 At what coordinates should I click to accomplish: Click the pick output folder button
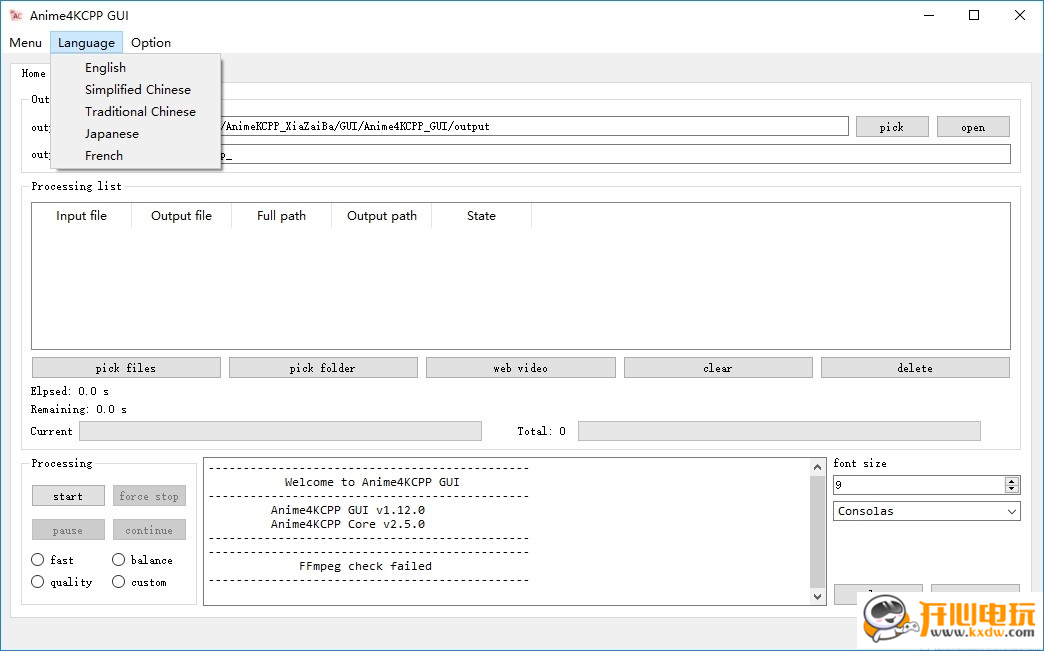click(892, 126)
